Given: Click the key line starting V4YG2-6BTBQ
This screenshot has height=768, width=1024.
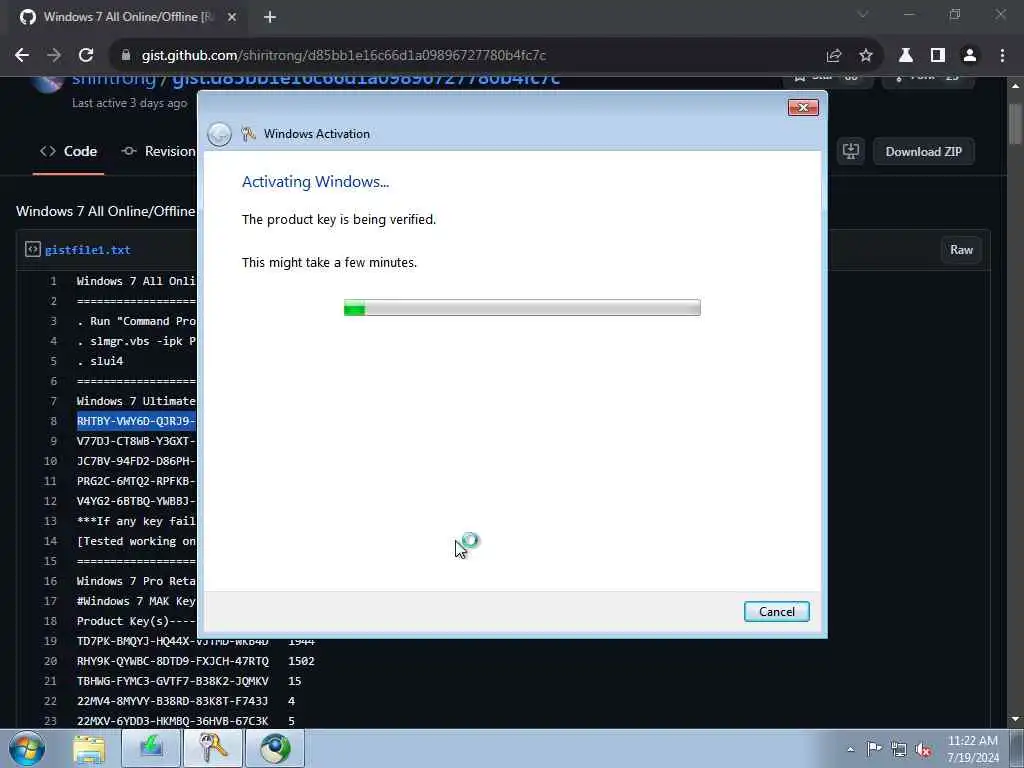Looking at the screenshot, I should click(136, 501).
